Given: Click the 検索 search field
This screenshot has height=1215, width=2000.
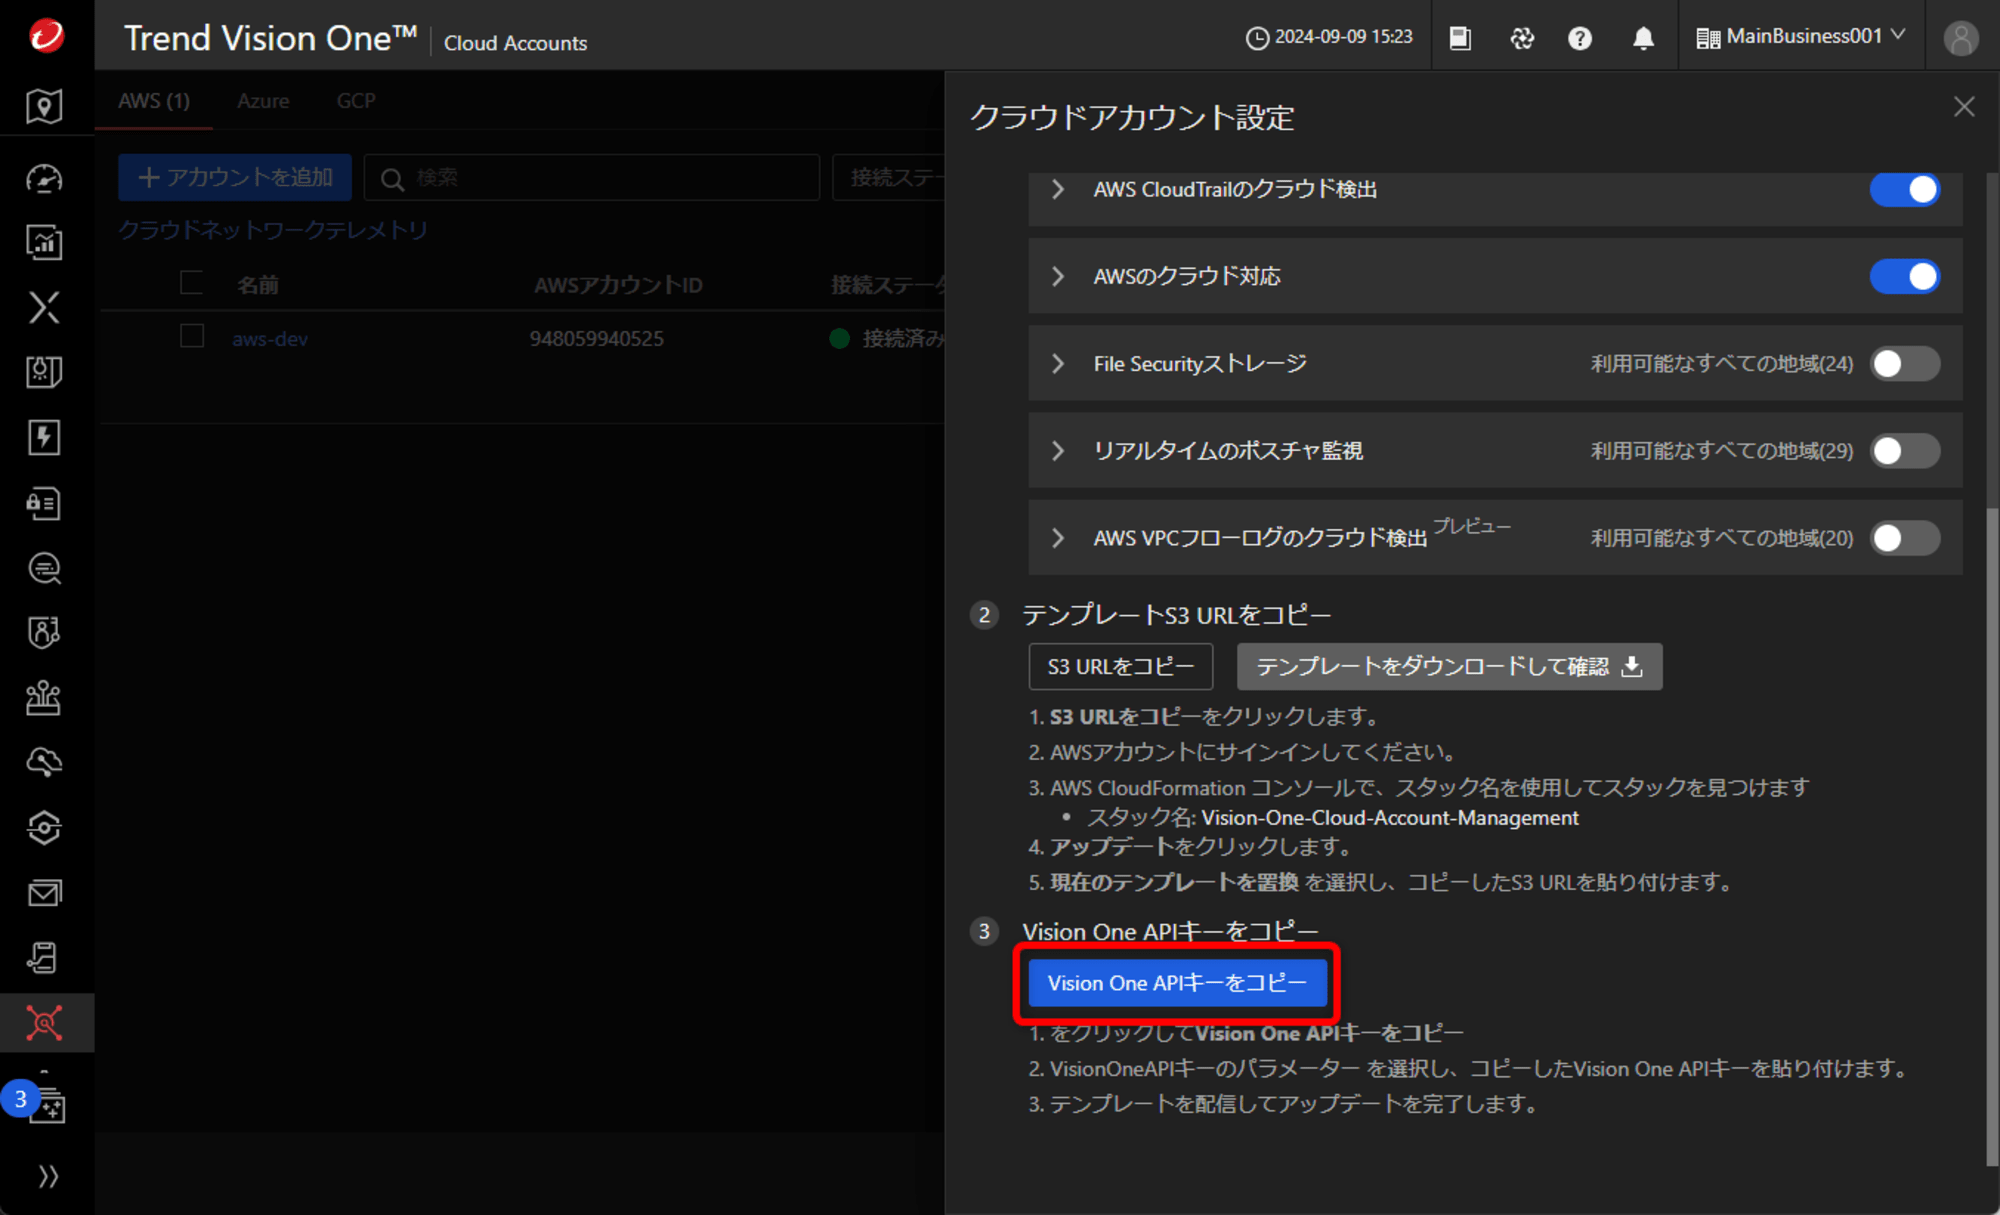Looking at the screenshot, I should click(x=592, y=178).
